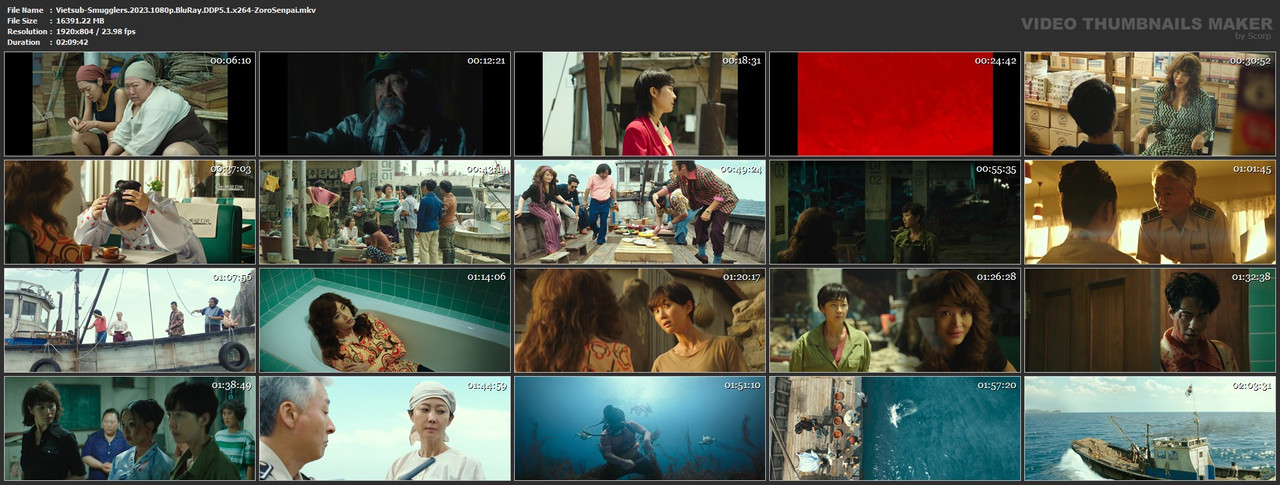
Task: Open the thumbnail stamped 00:18:31
Action: coord(640,104)
